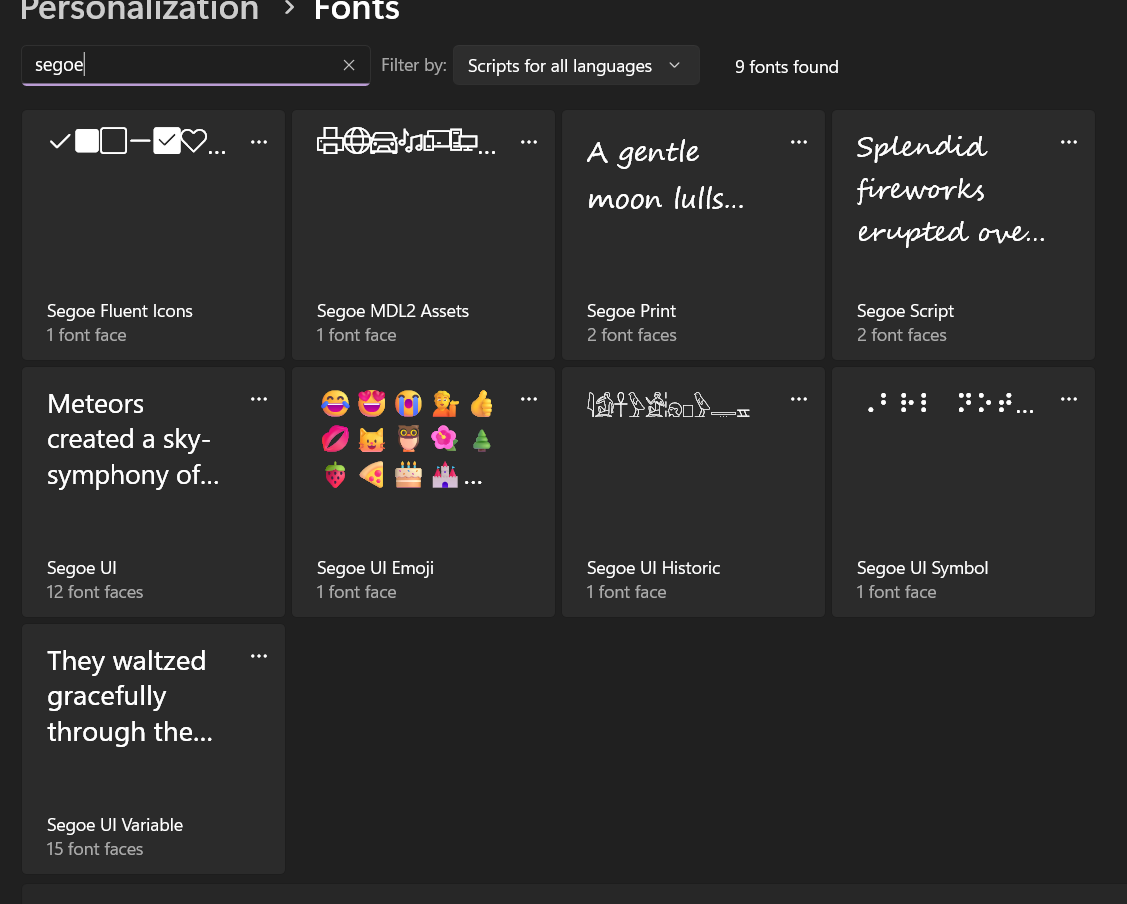Image resolution: width=1127 pixels, height=904 pixels.
Task: Click '1 font face' under Segoe UI Emoji
Action: 356,592
